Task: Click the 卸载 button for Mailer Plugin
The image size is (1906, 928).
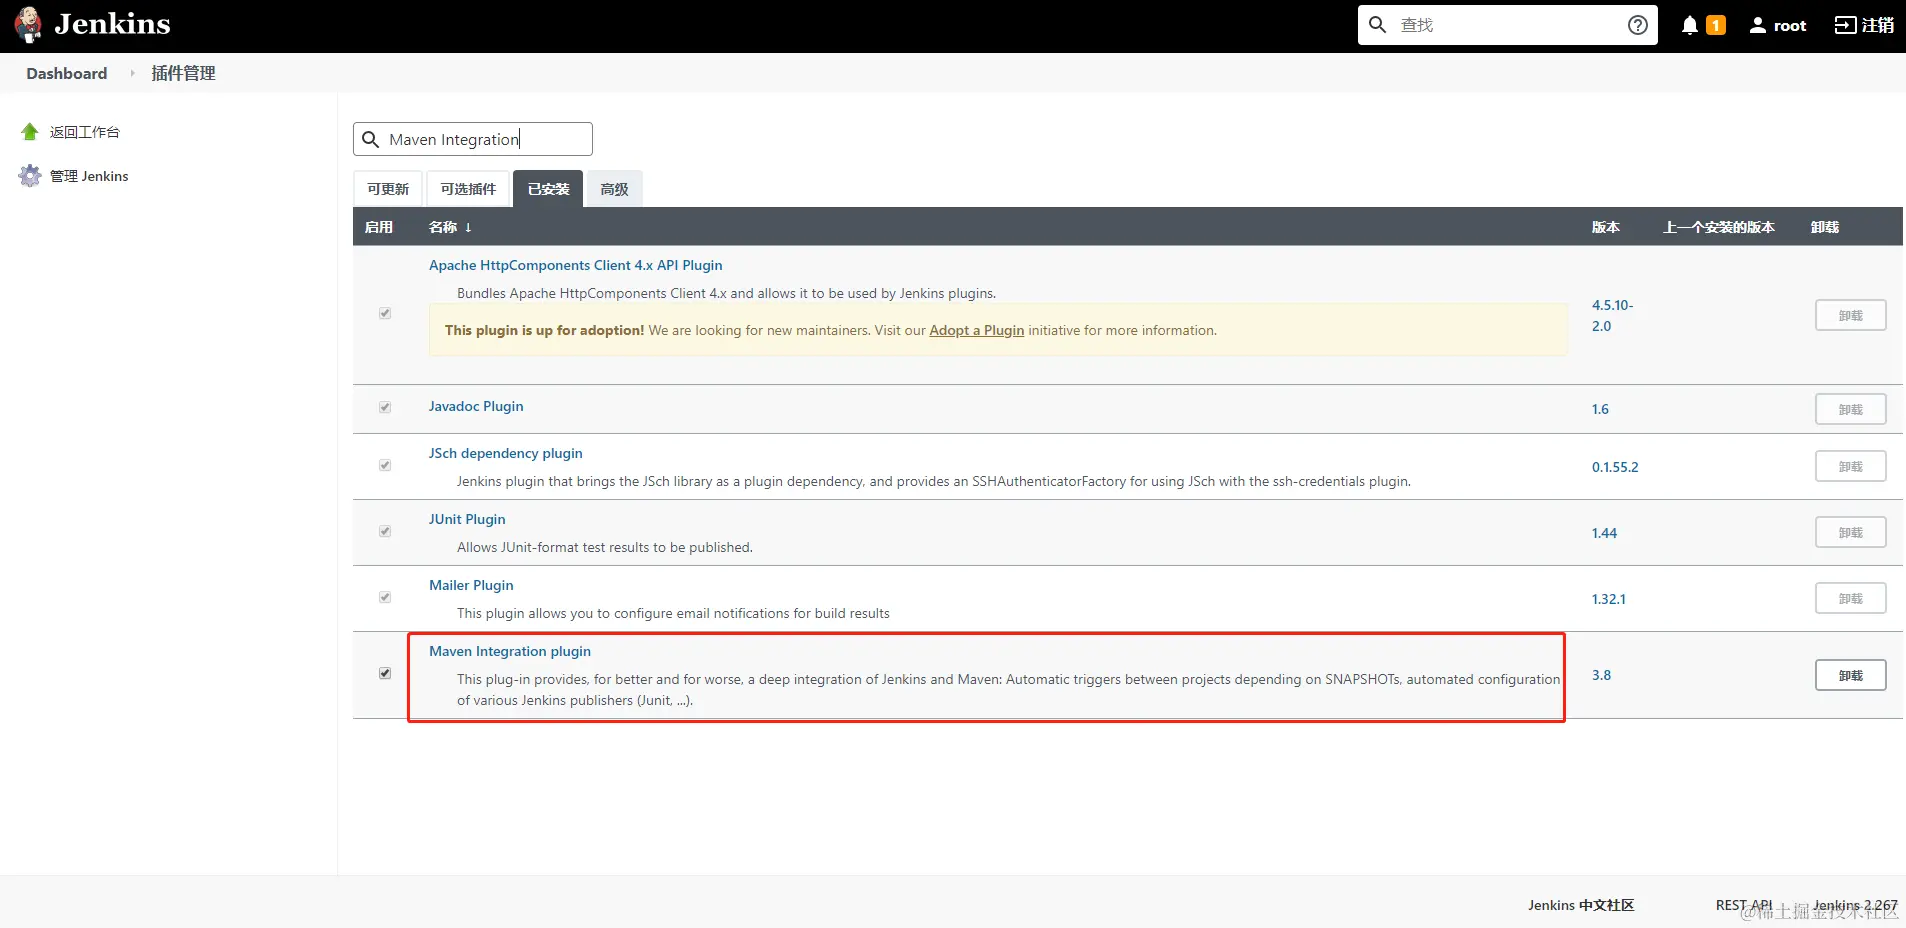Action: [x=1851, y=598]
